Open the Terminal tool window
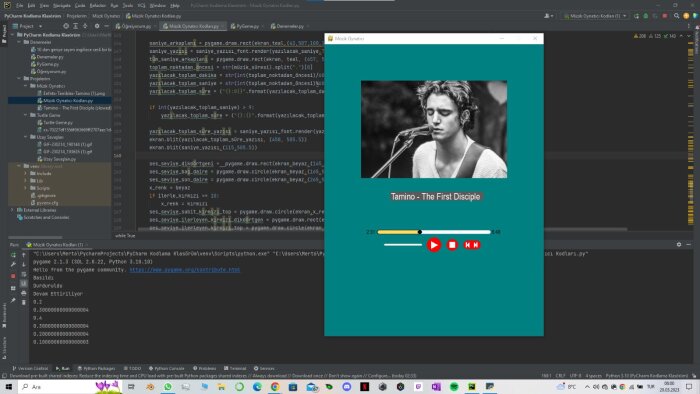 [x=235, y=369]
